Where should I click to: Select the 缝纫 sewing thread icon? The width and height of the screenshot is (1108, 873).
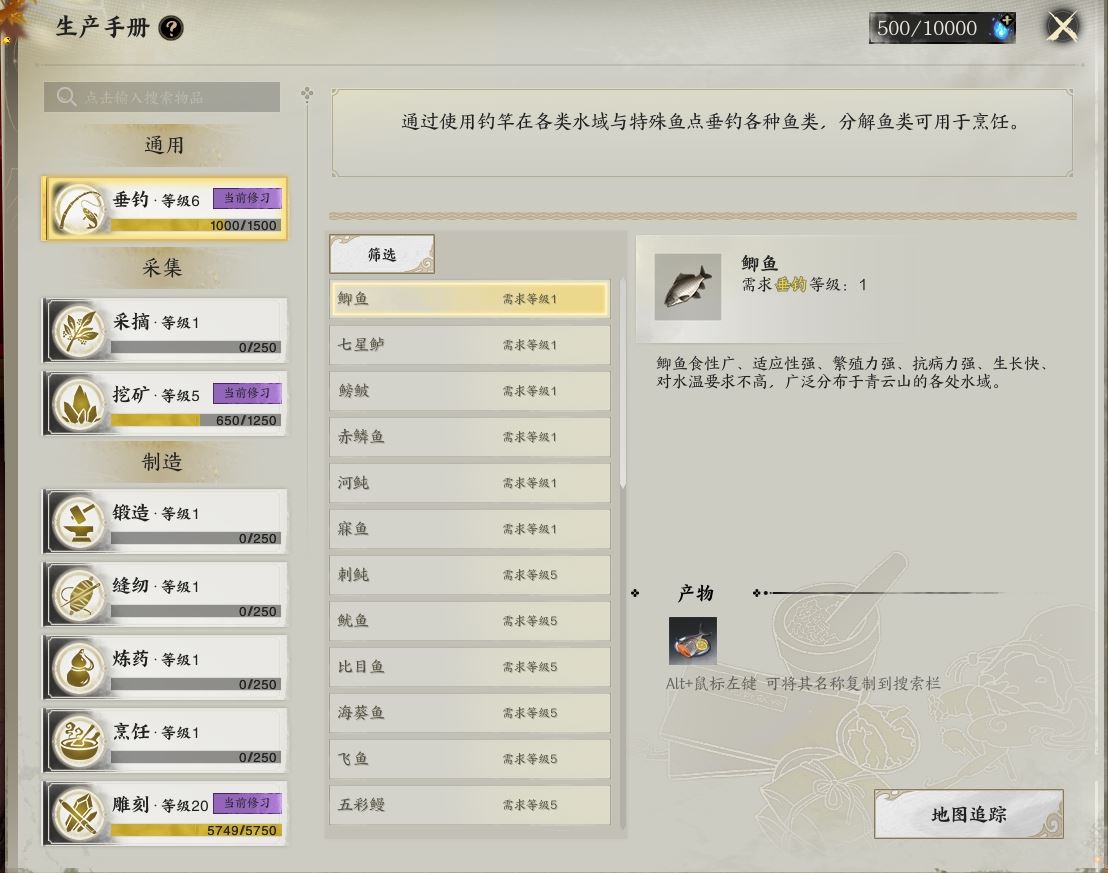tap(78, 594)
